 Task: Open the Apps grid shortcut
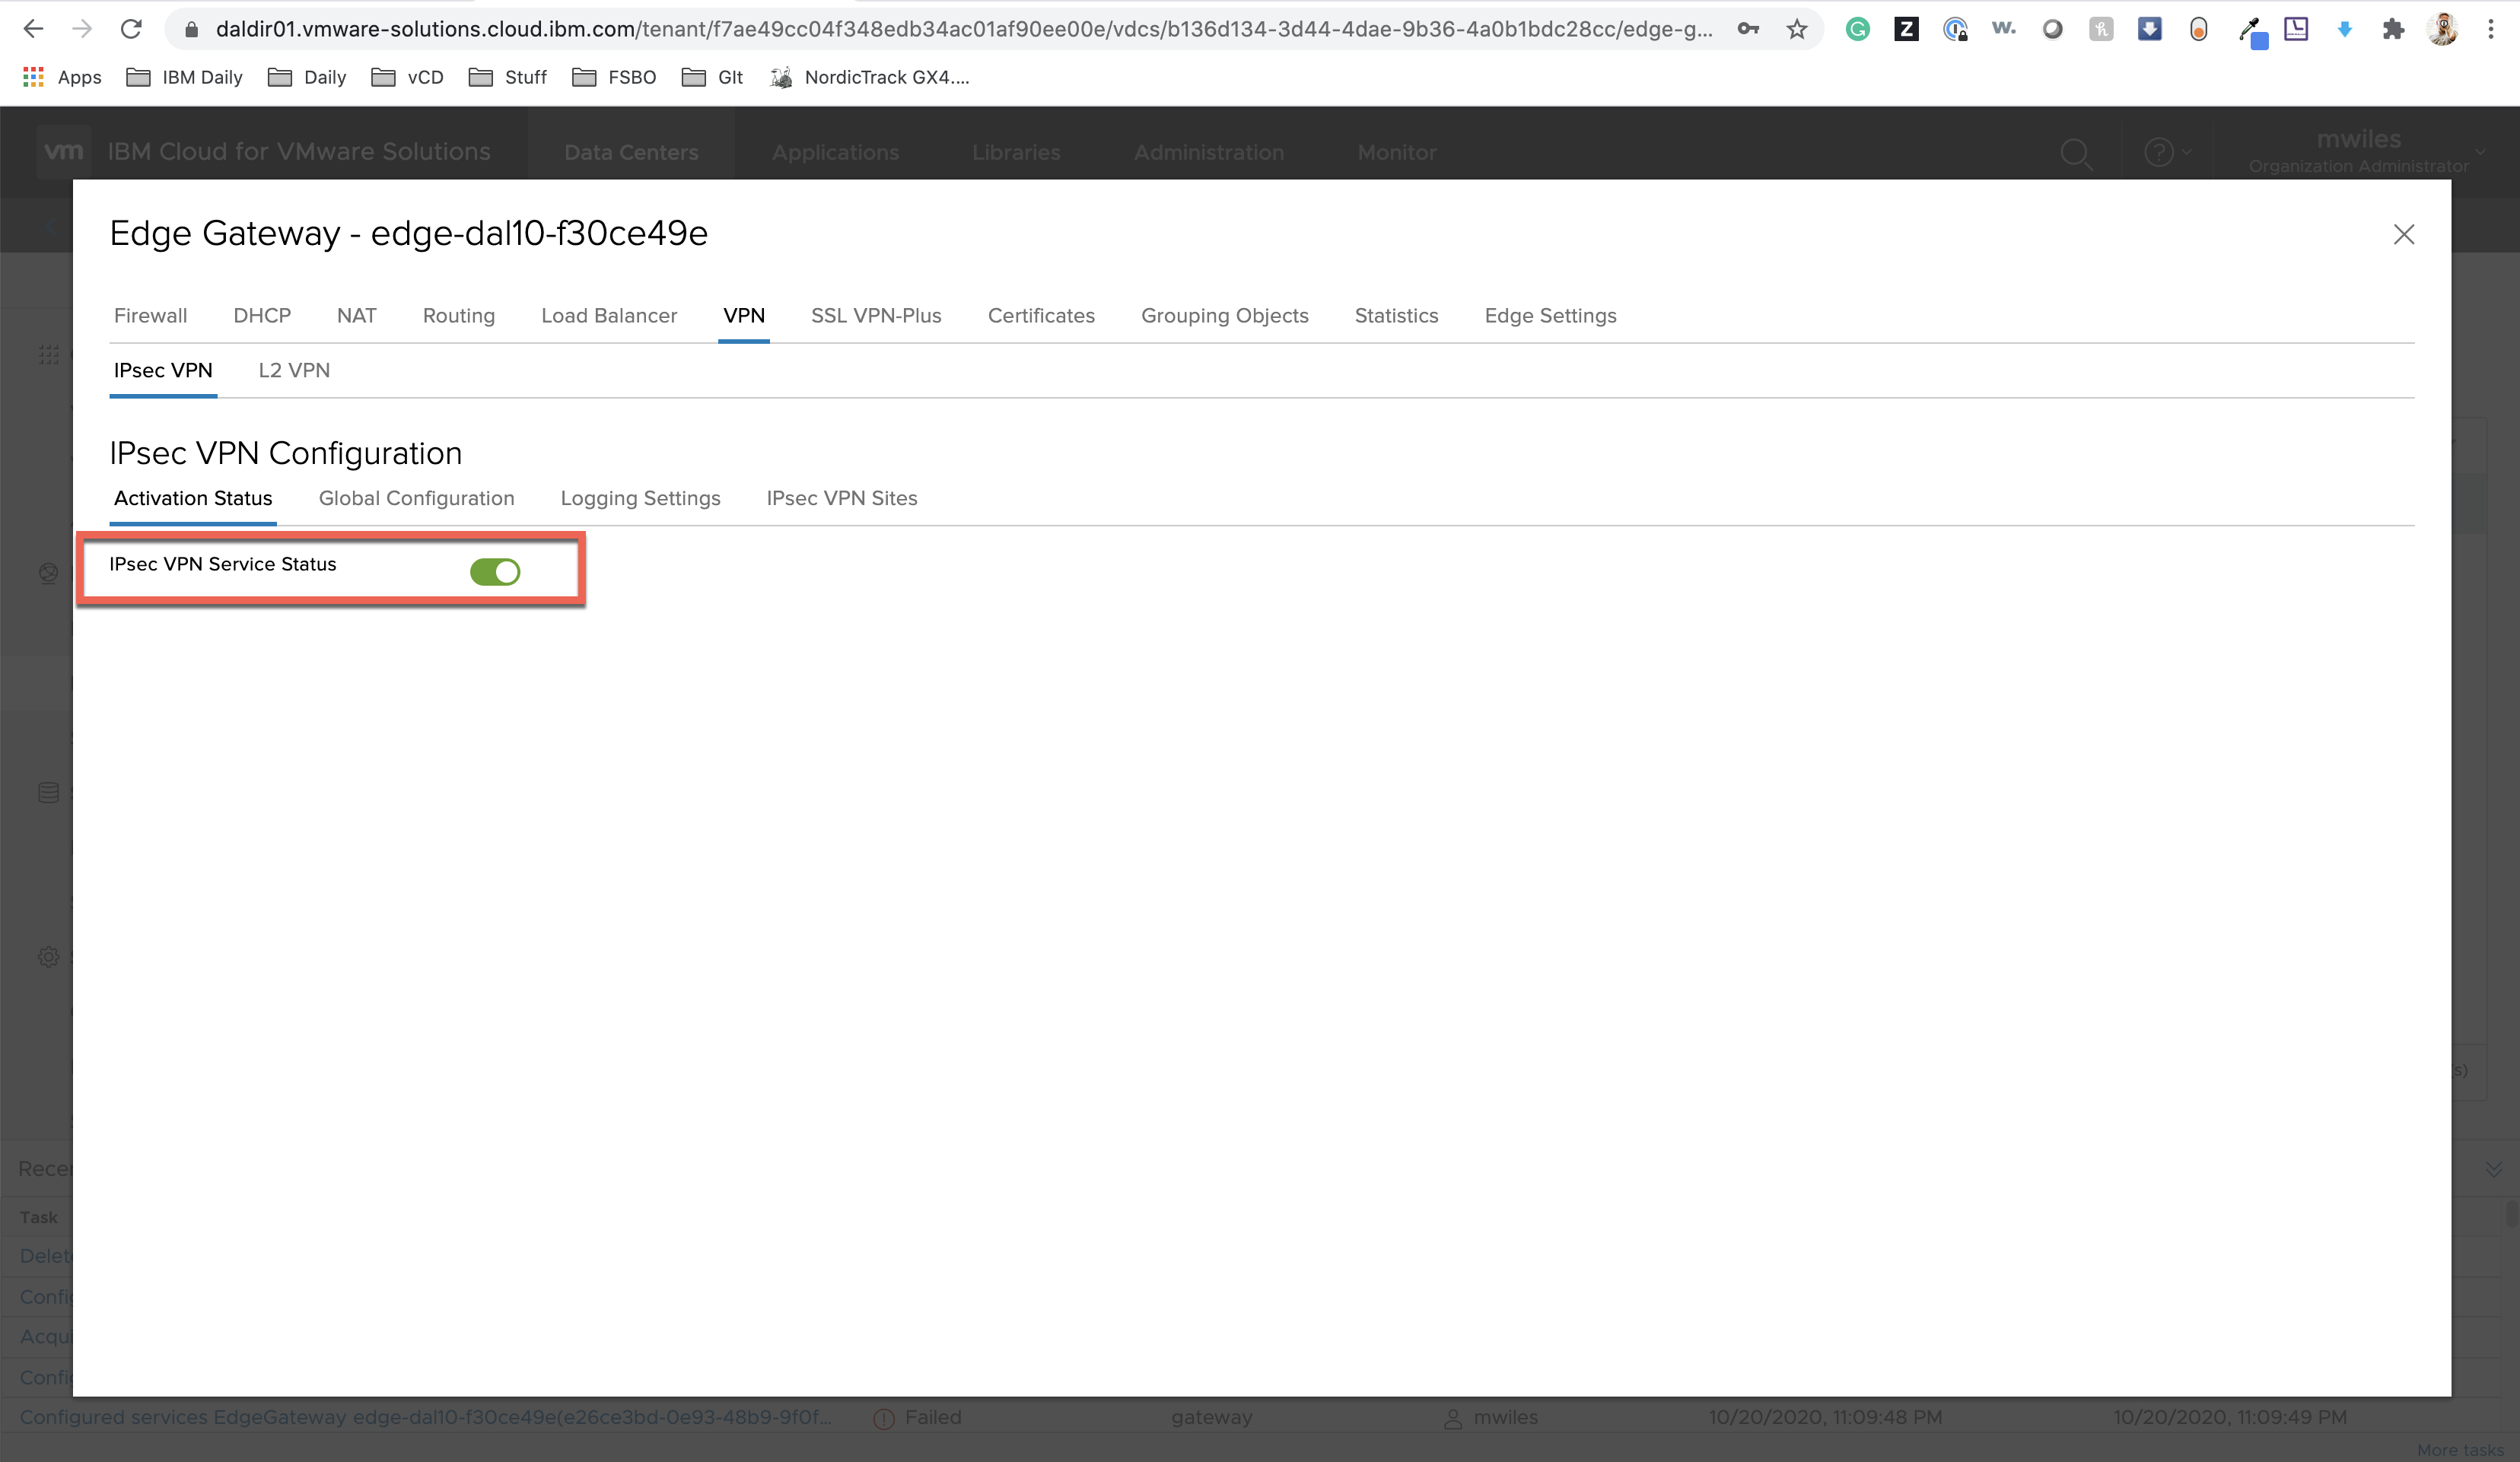point(62,77)
